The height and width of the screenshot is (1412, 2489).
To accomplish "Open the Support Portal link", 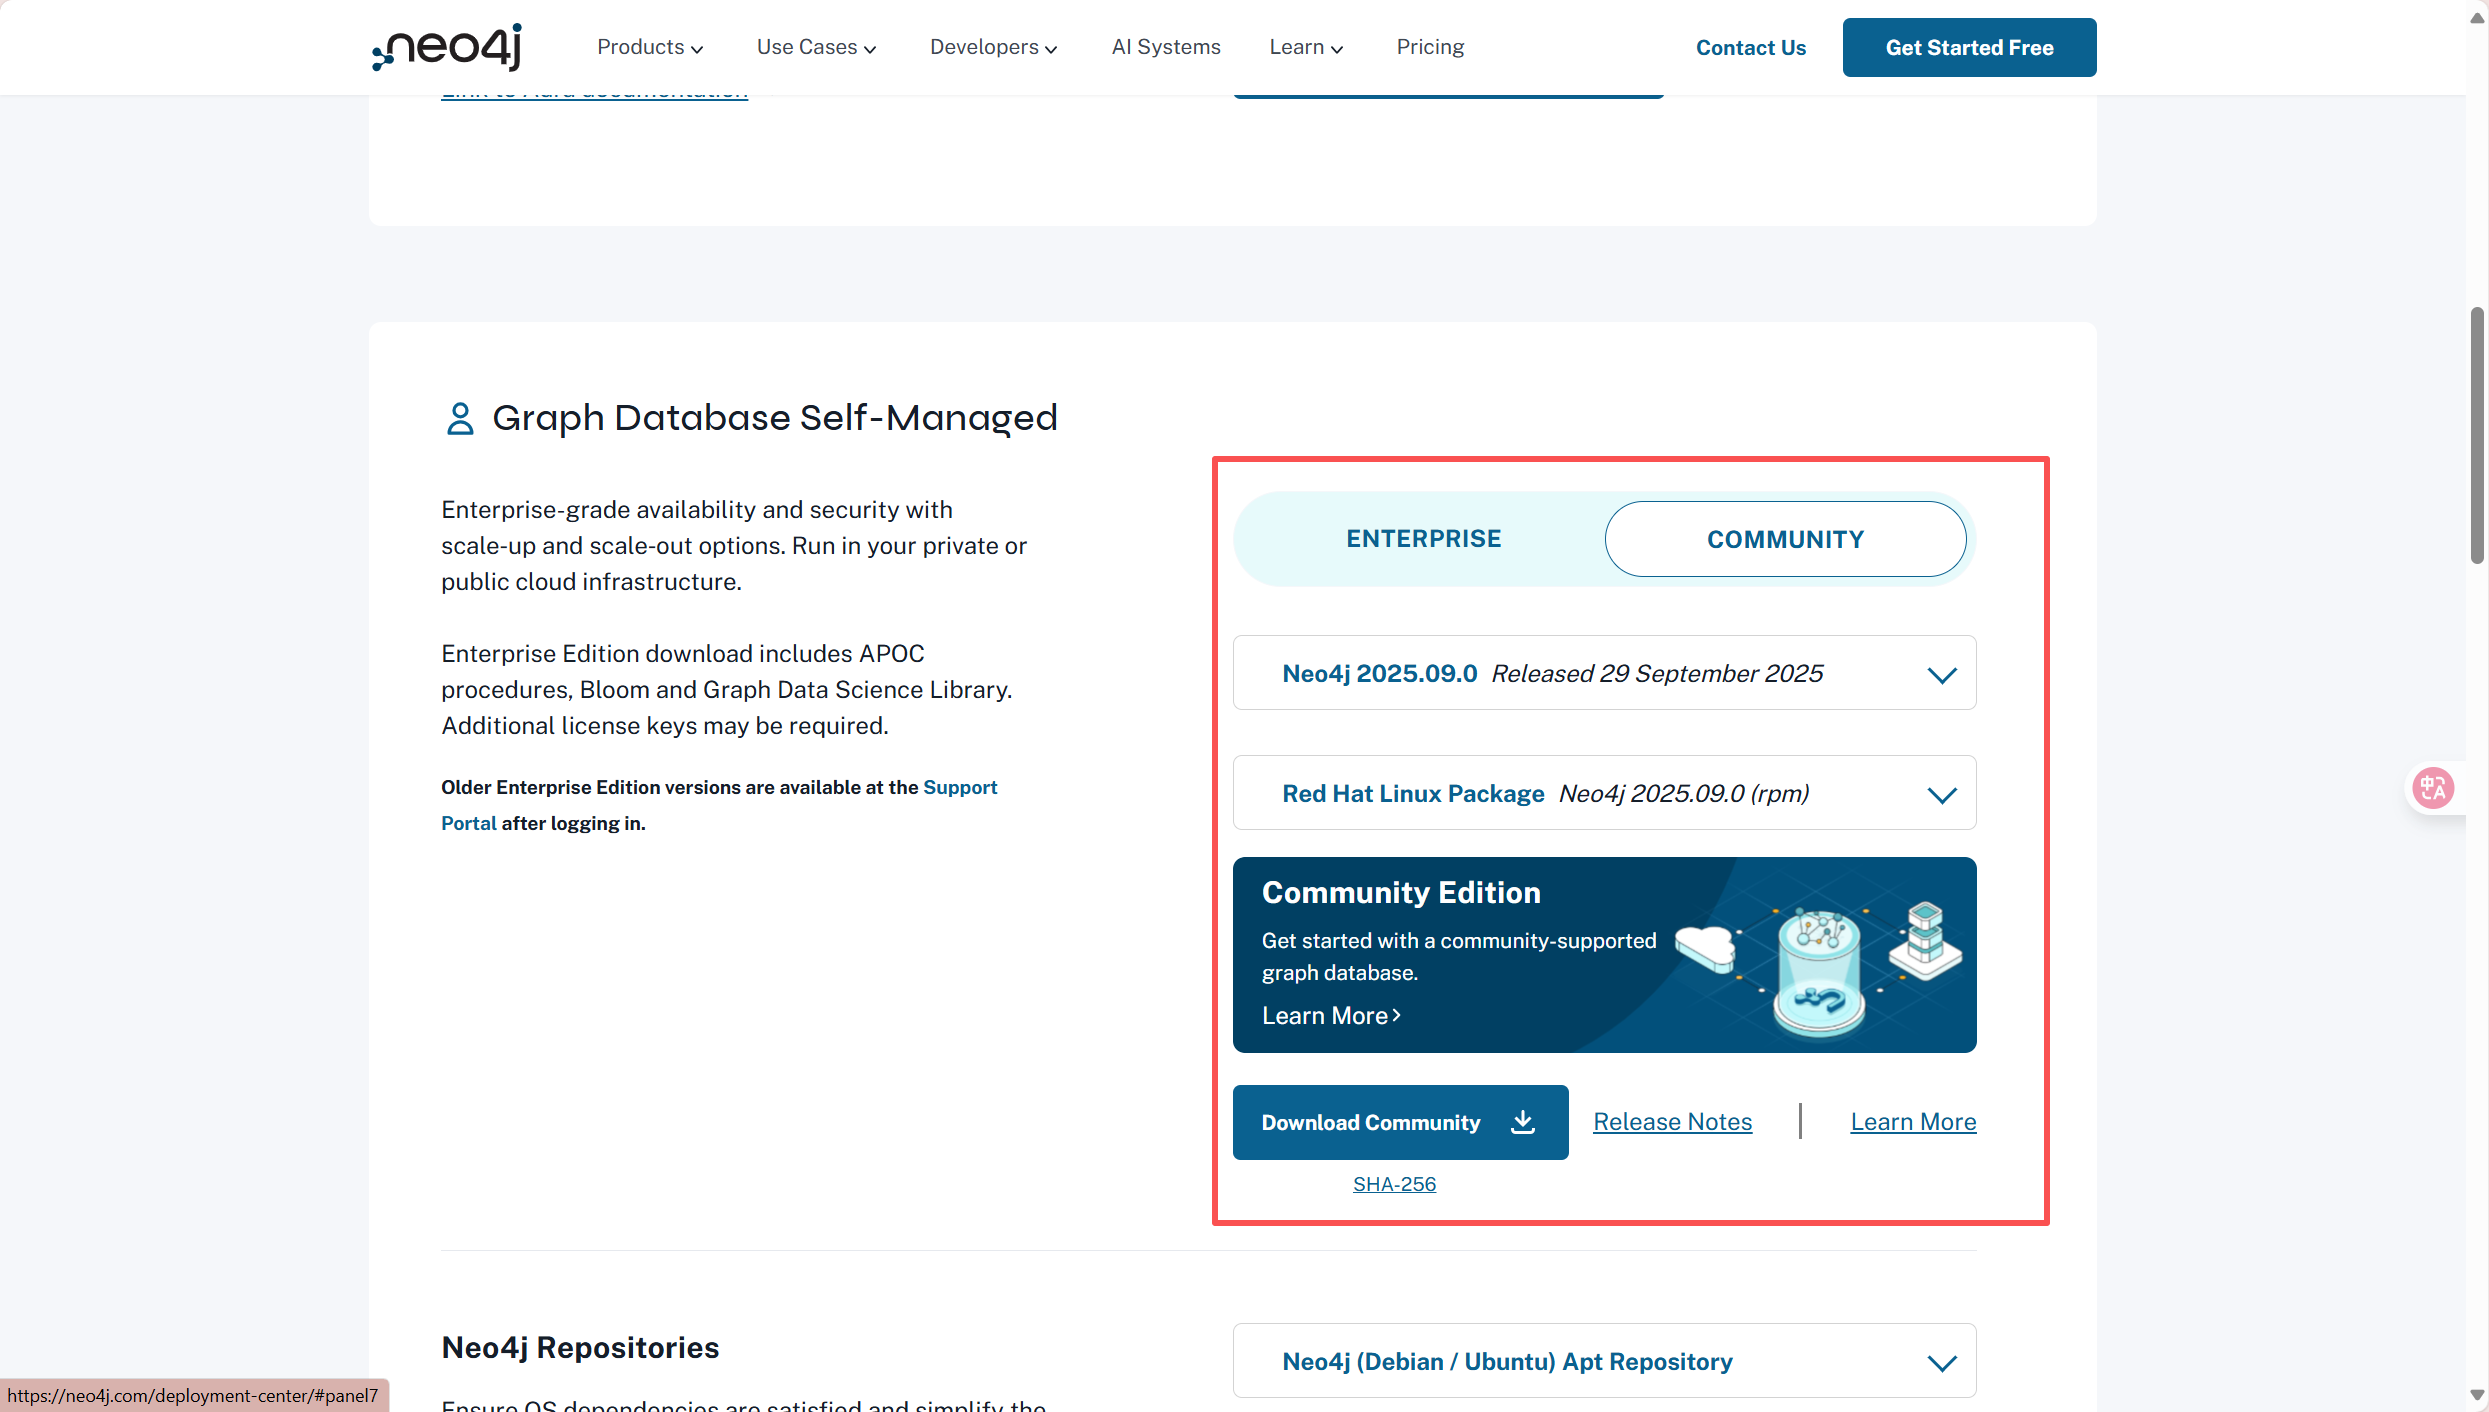I will [959, 787].
